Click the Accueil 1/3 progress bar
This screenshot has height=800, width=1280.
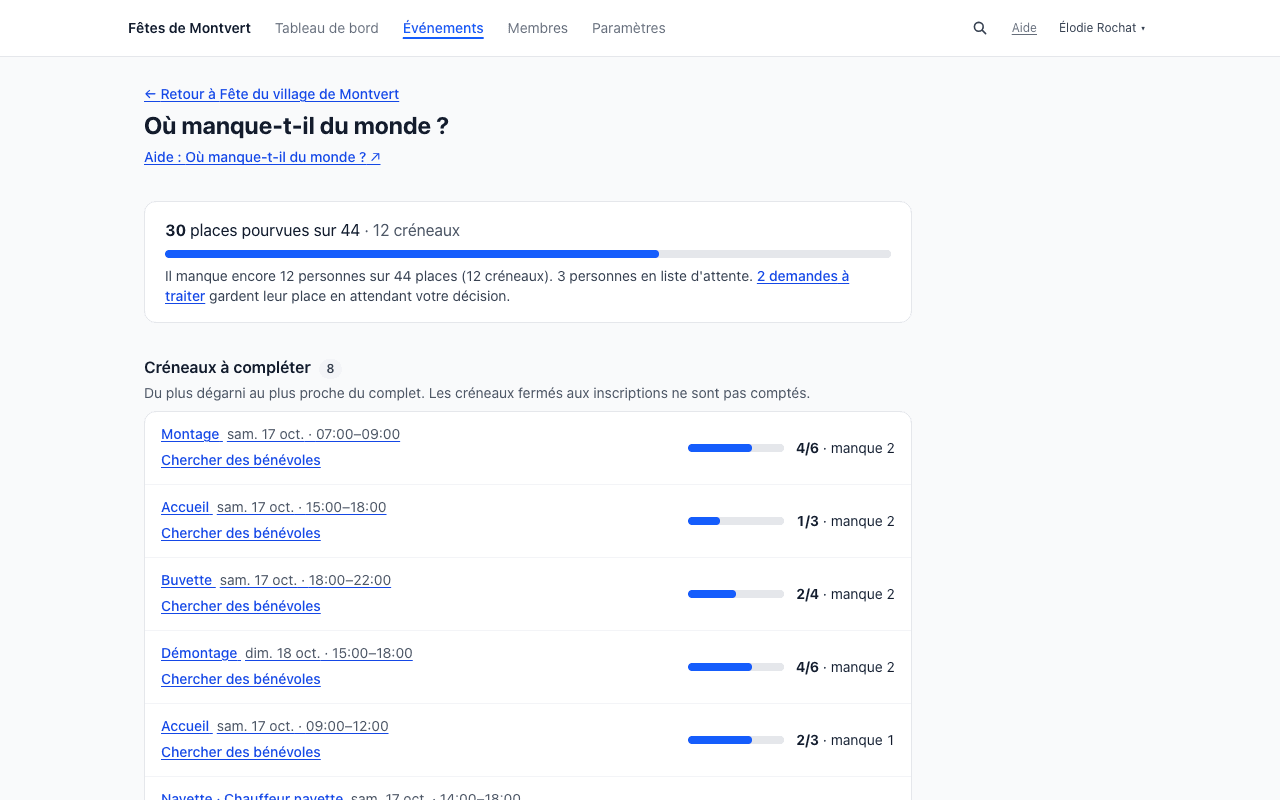(x=736, y=521)
